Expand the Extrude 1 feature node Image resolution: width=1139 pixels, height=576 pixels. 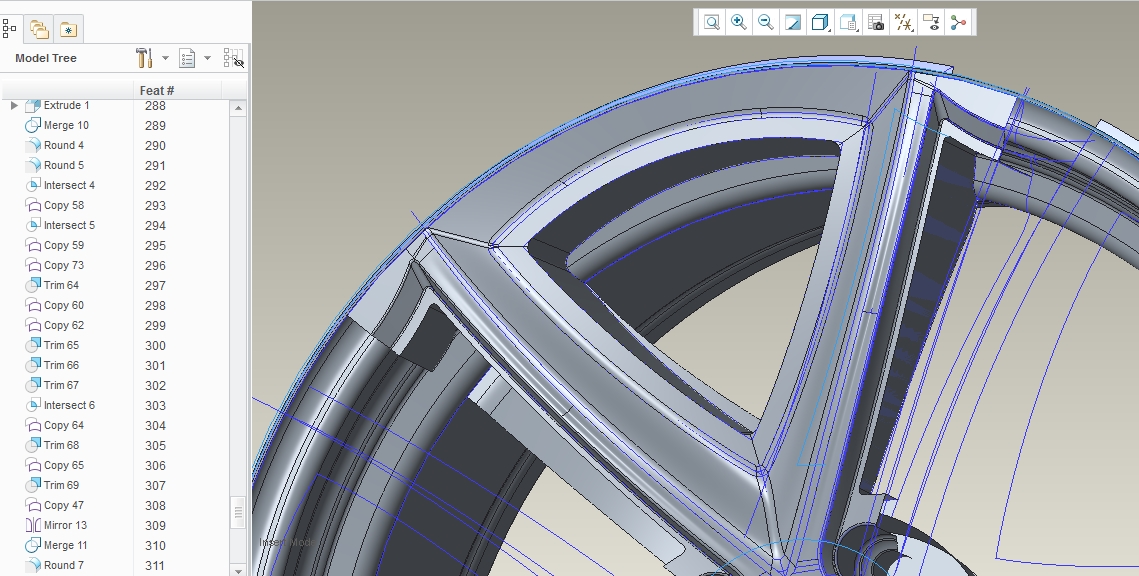14,105
